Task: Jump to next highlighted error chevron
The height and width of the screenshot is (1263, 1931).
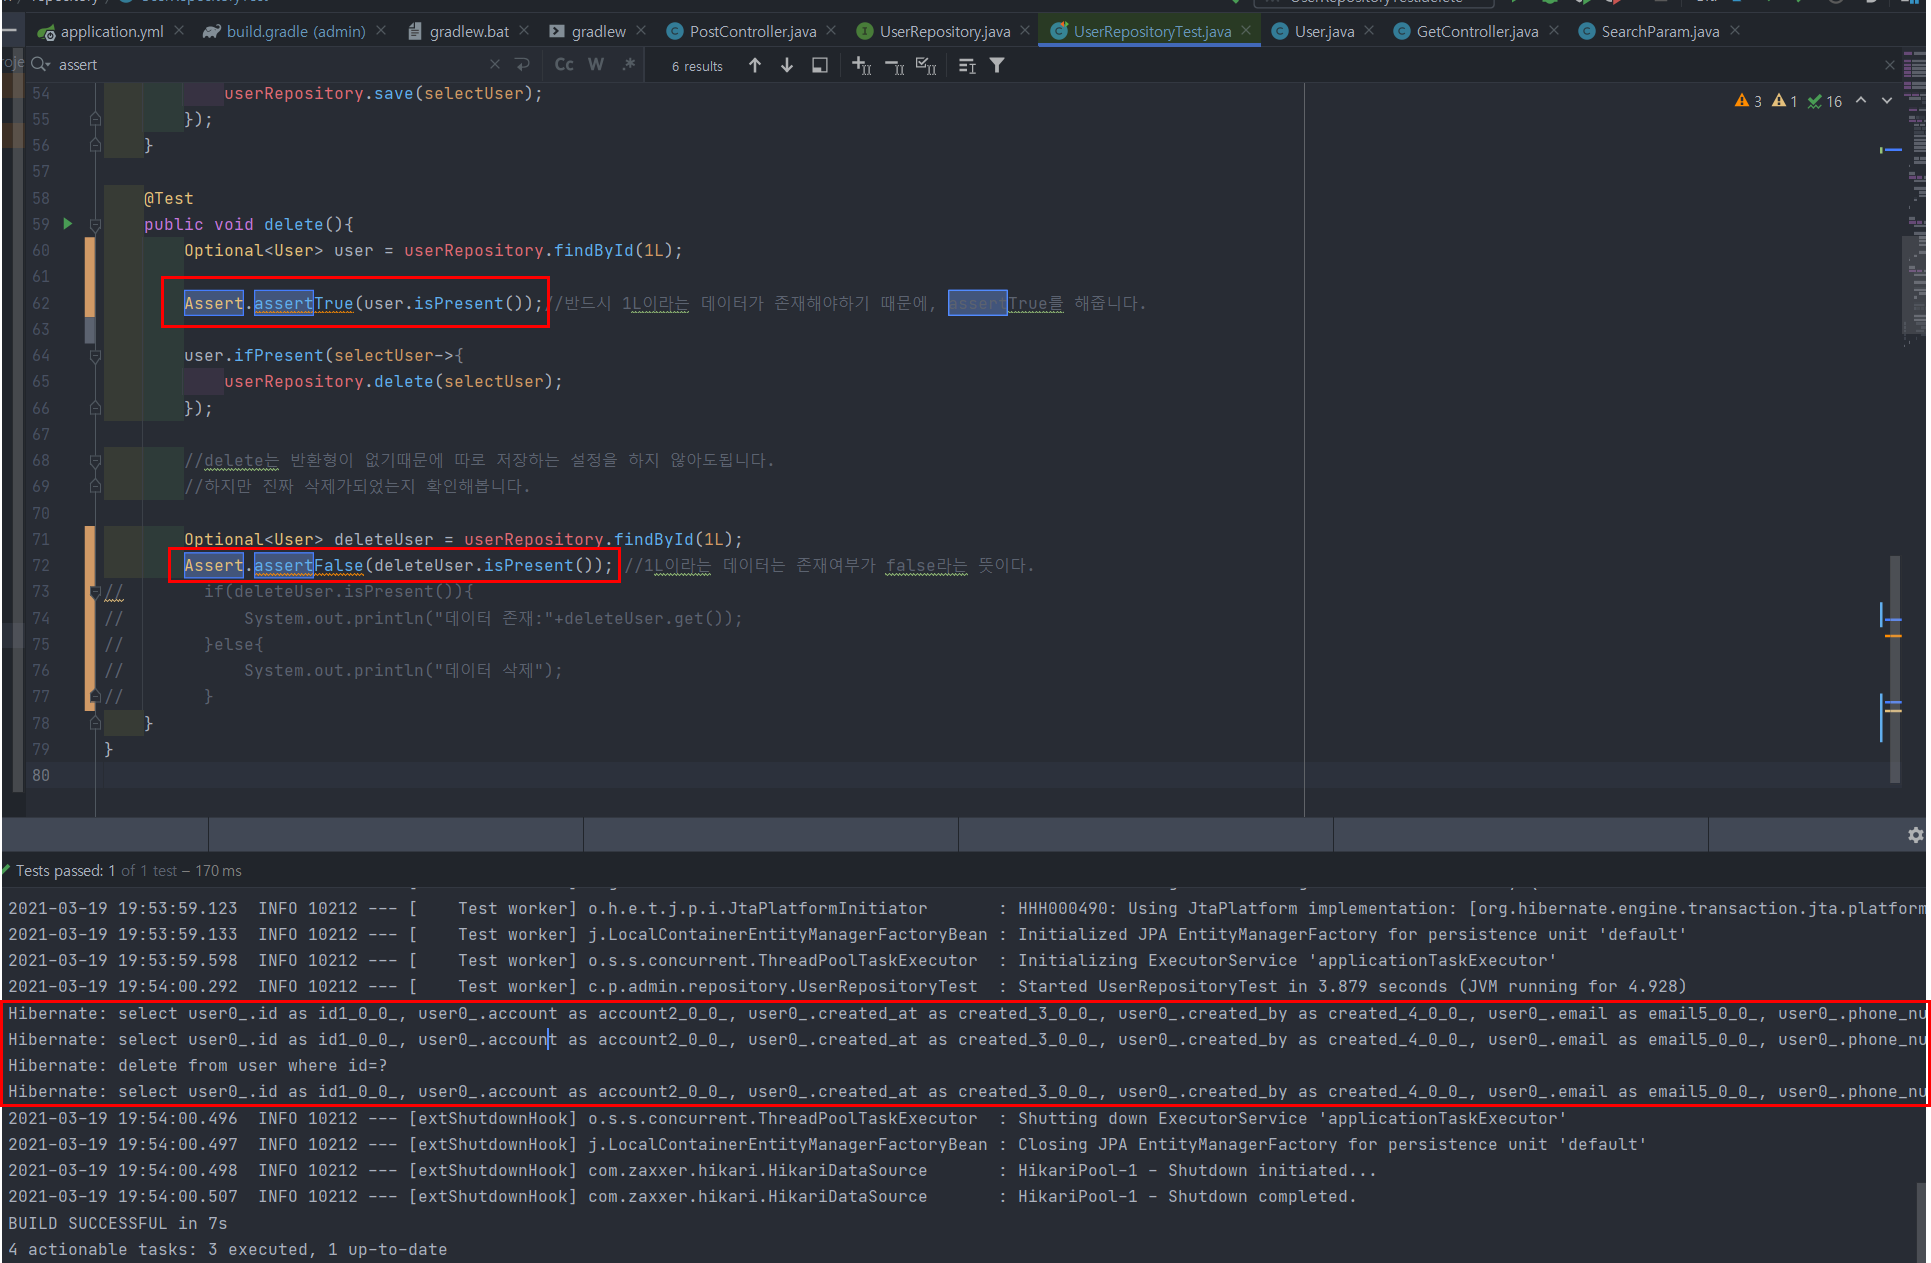Action: (x=1887, y=101)
